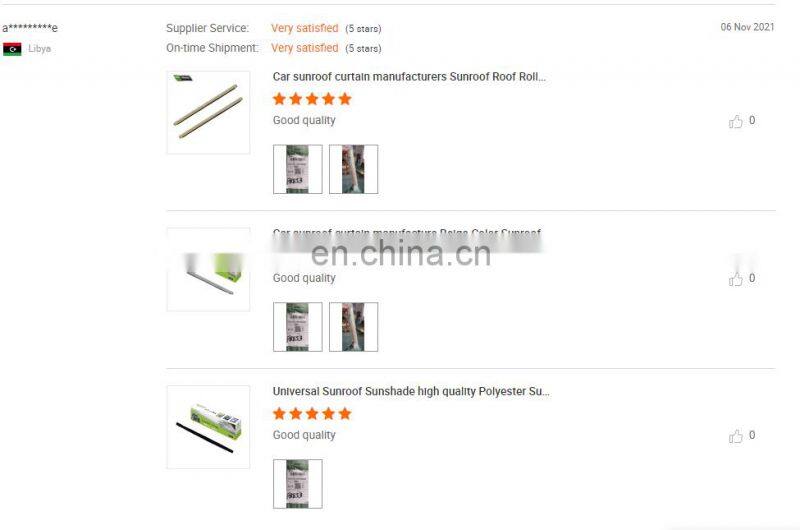
Task: View the second review's beige roll photo
Action: (354, 326)
